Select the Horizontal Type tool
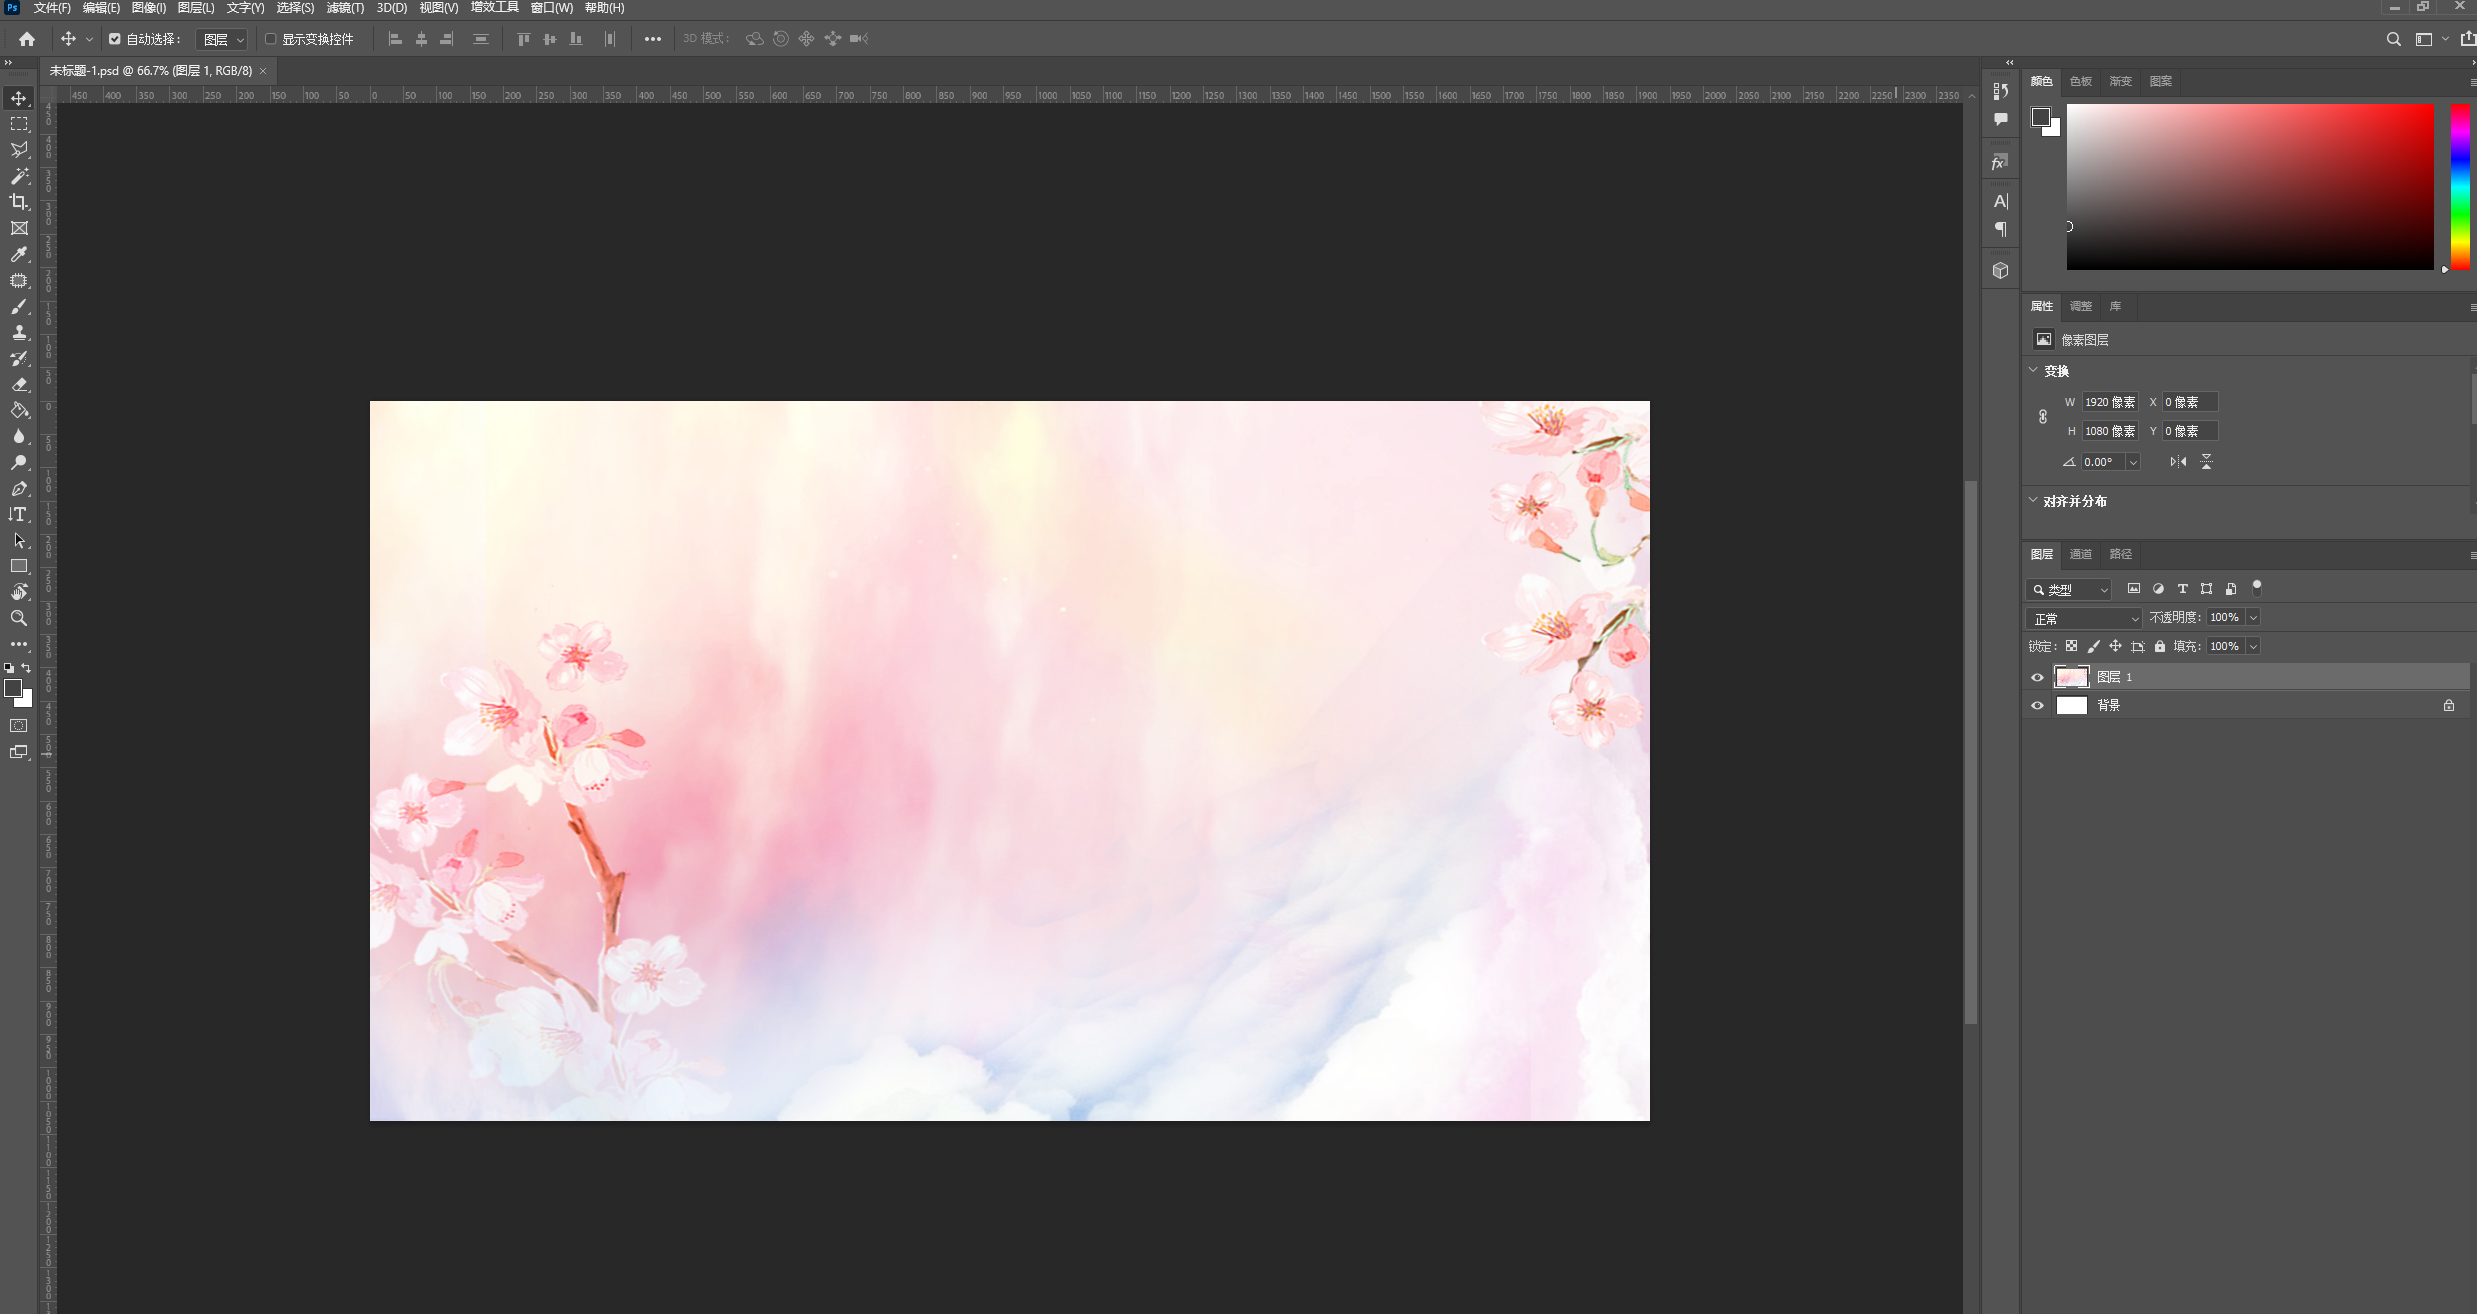The width and height of the screenshot is (2477, 1314). tap(19, 514)
